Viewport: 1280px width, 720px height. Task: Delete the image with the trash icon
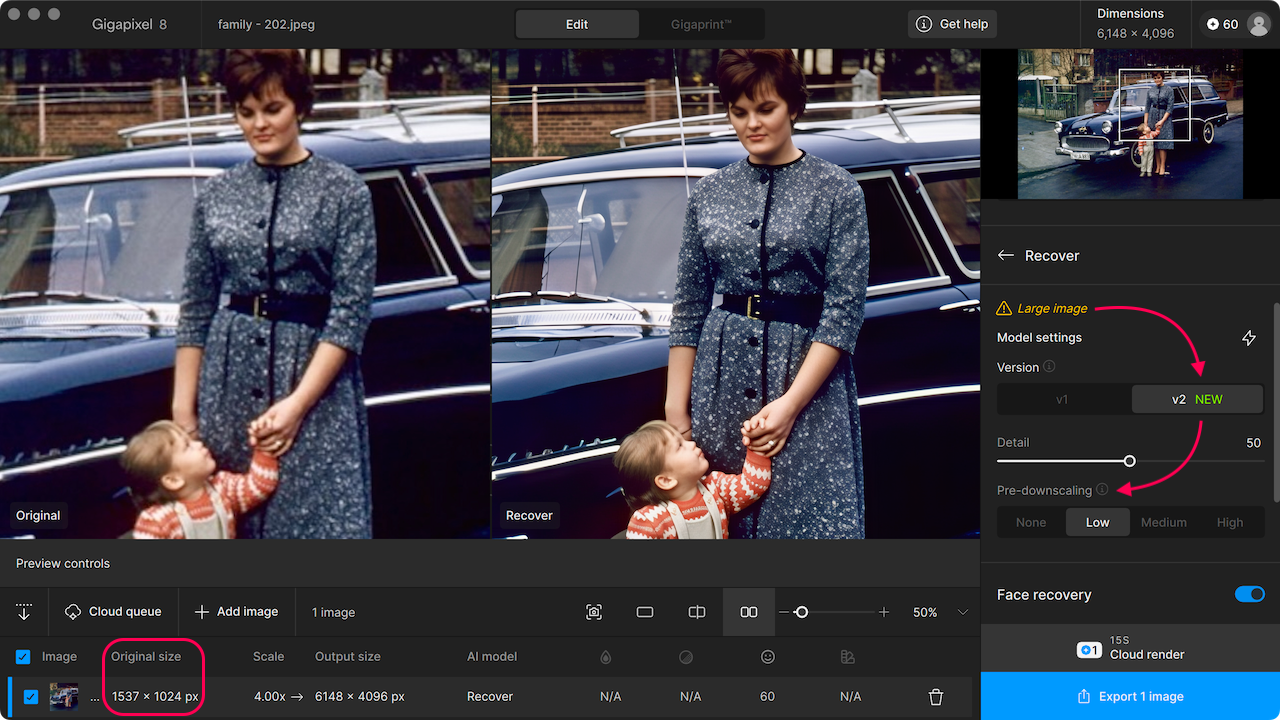(x=936, y=697)
